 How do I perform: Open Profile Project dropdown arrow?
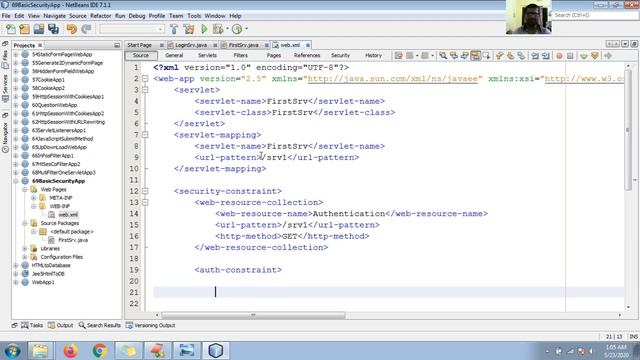tap(247, 29)
